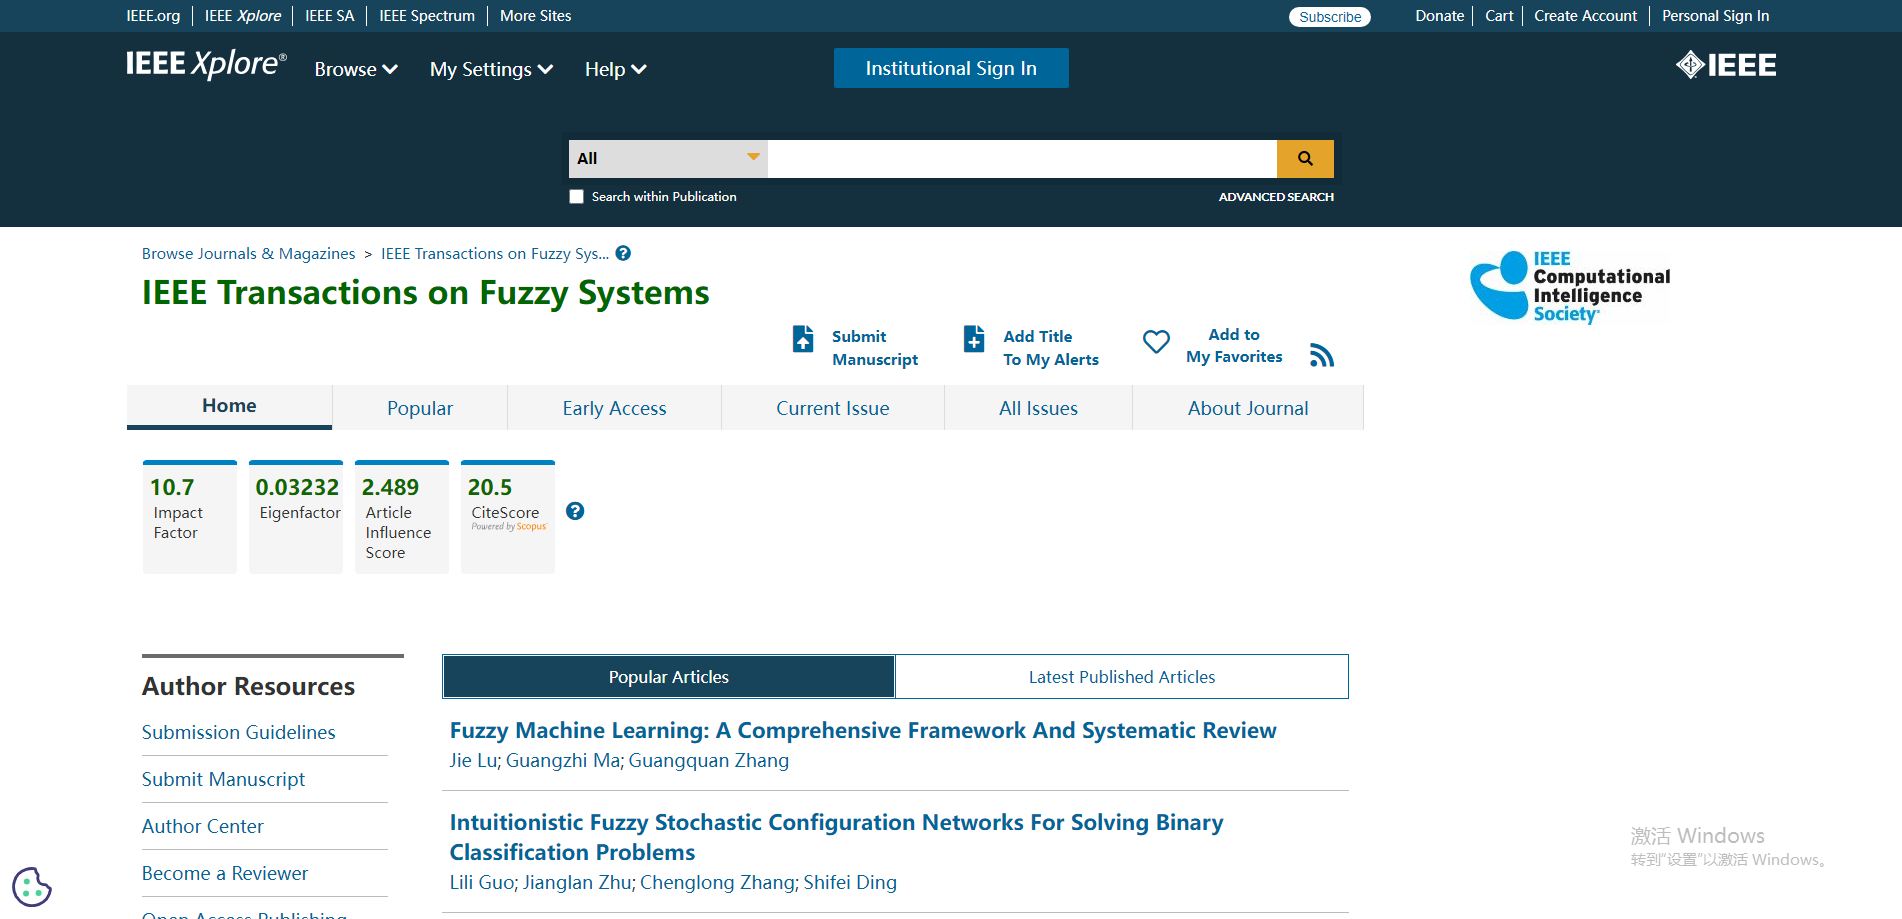1902x919 pixels.
Task: Click the Submit Manuscript document icon
Action: point(803,339)
